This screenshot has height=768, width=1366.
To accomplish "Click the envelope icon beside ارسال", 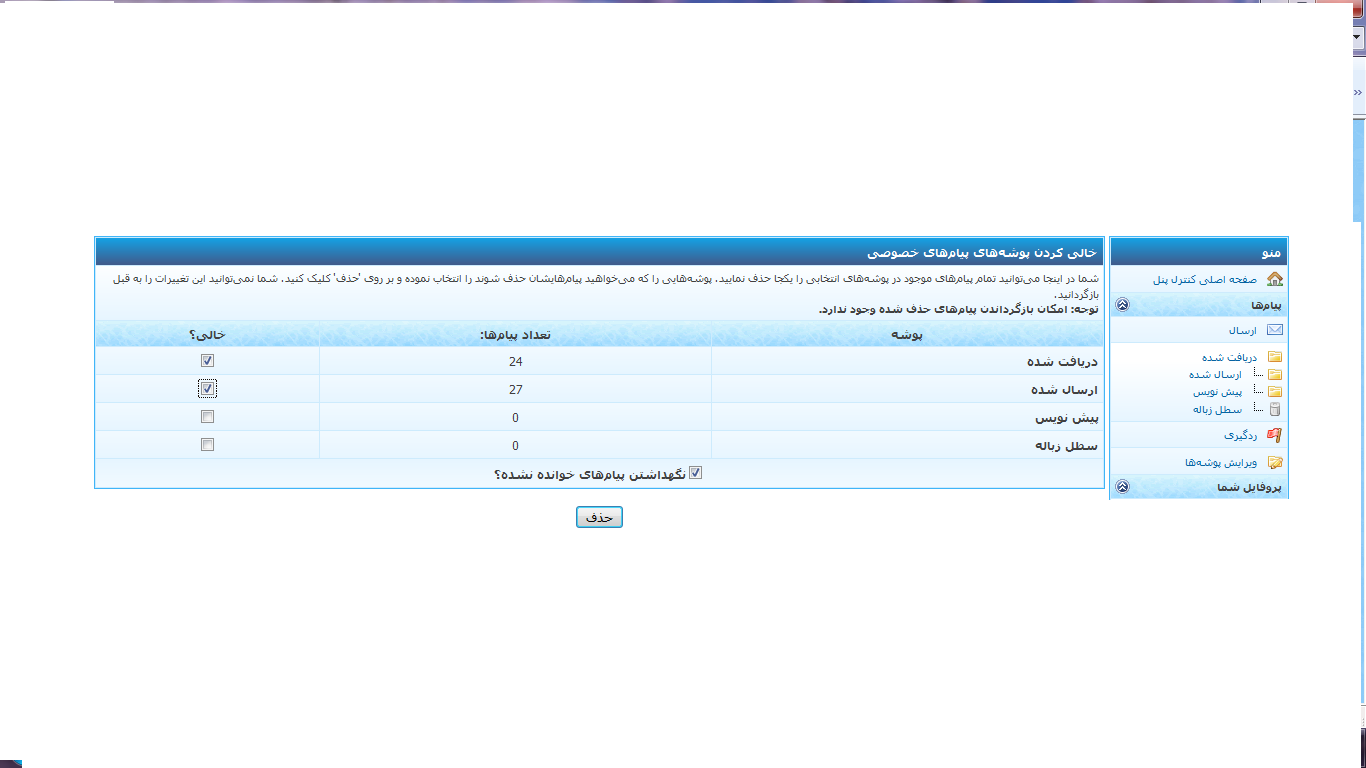I will click(x=1274, y=330).
